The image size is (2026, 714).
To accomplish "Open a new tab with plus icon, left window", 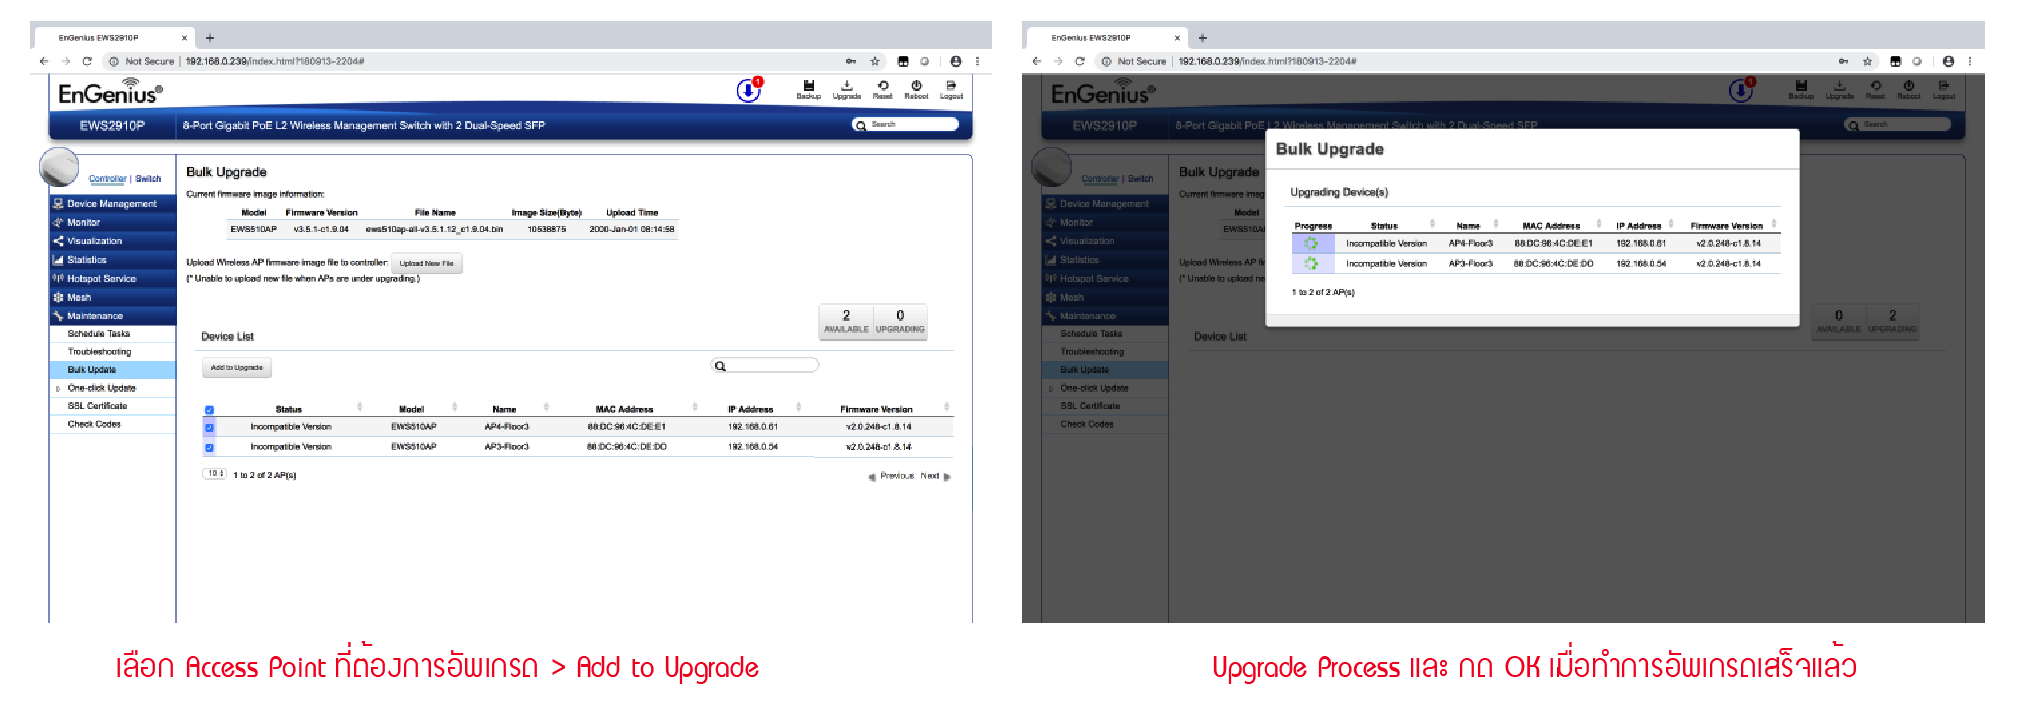I will (x=210, y=38).
